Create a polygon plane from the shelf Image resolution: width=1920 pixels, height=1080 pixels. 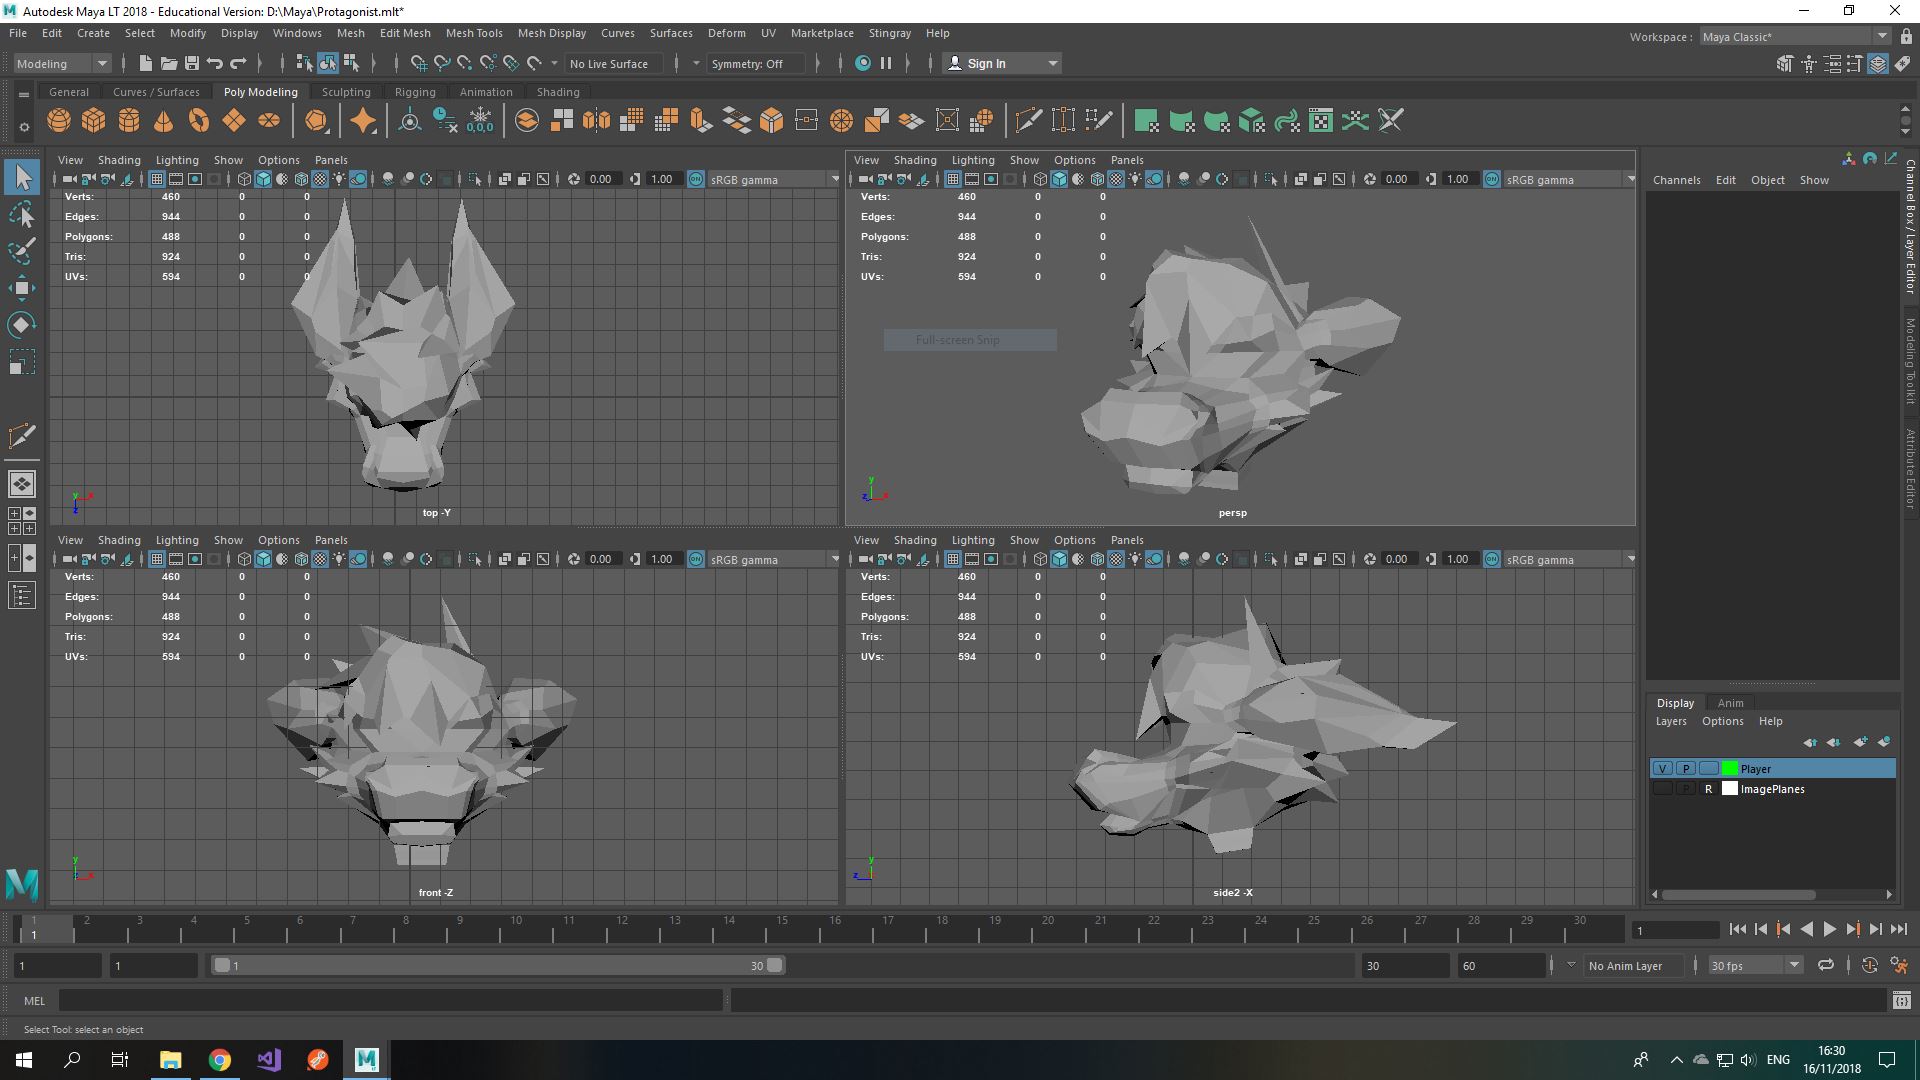coord(234,121)
